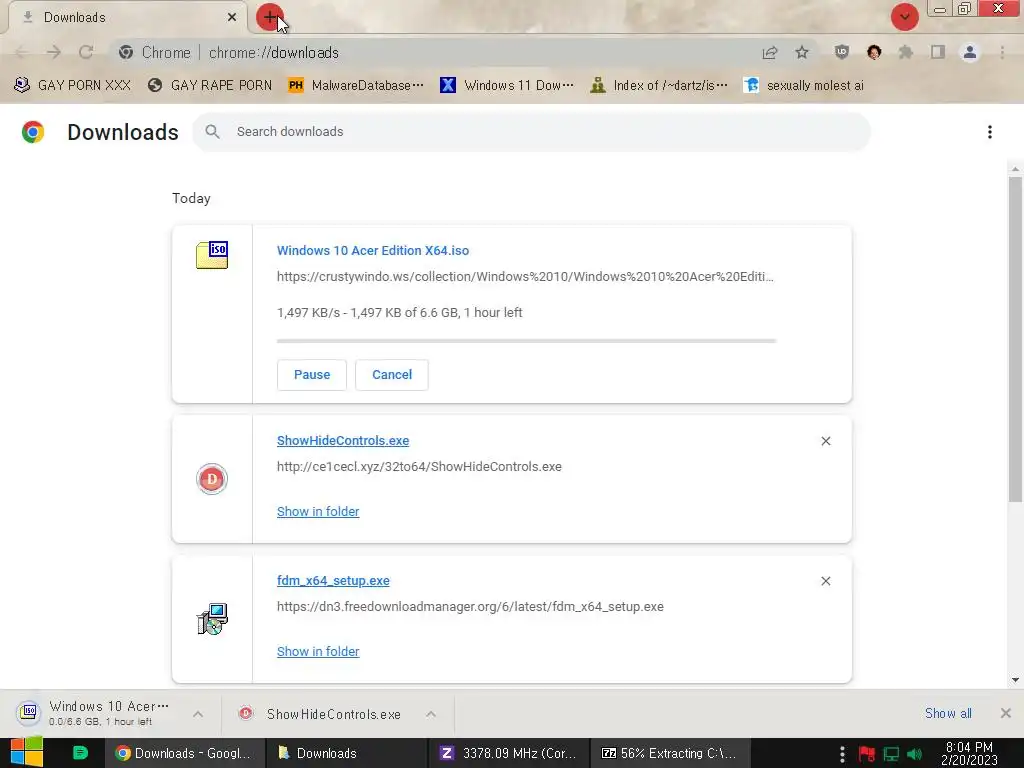Click the Search downloads field
Viewport: 1024px width, 768px height.
click(531, 132)
